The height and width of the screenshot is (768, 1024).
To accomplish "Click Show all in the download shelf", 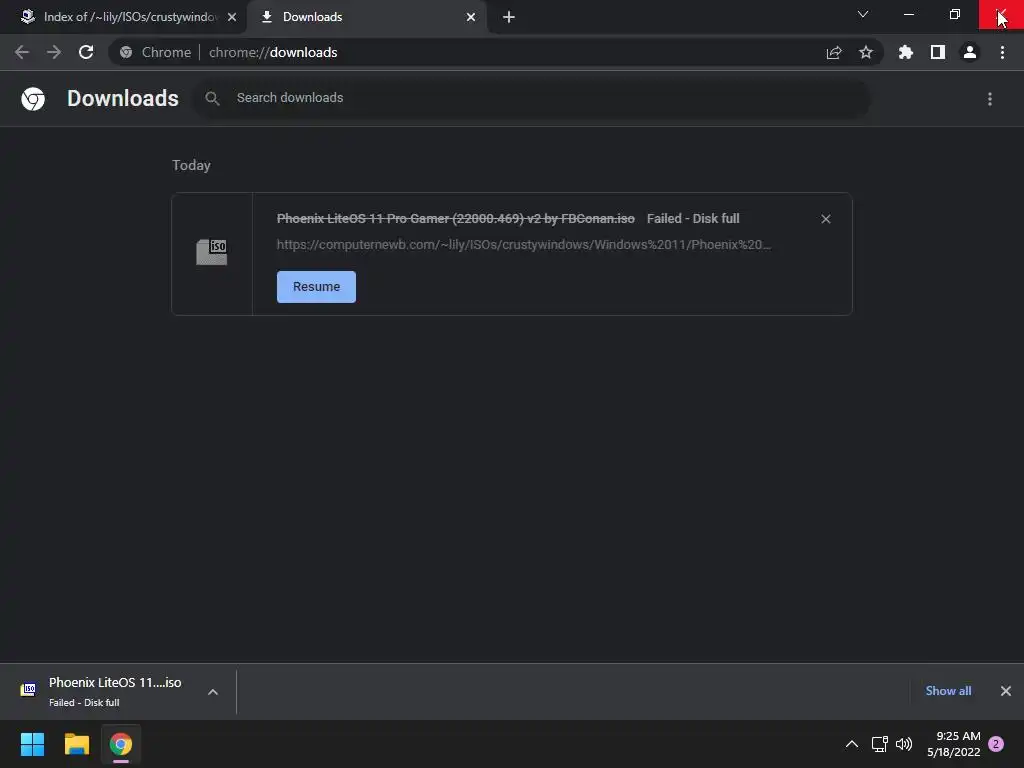I will tap(948, 691).
